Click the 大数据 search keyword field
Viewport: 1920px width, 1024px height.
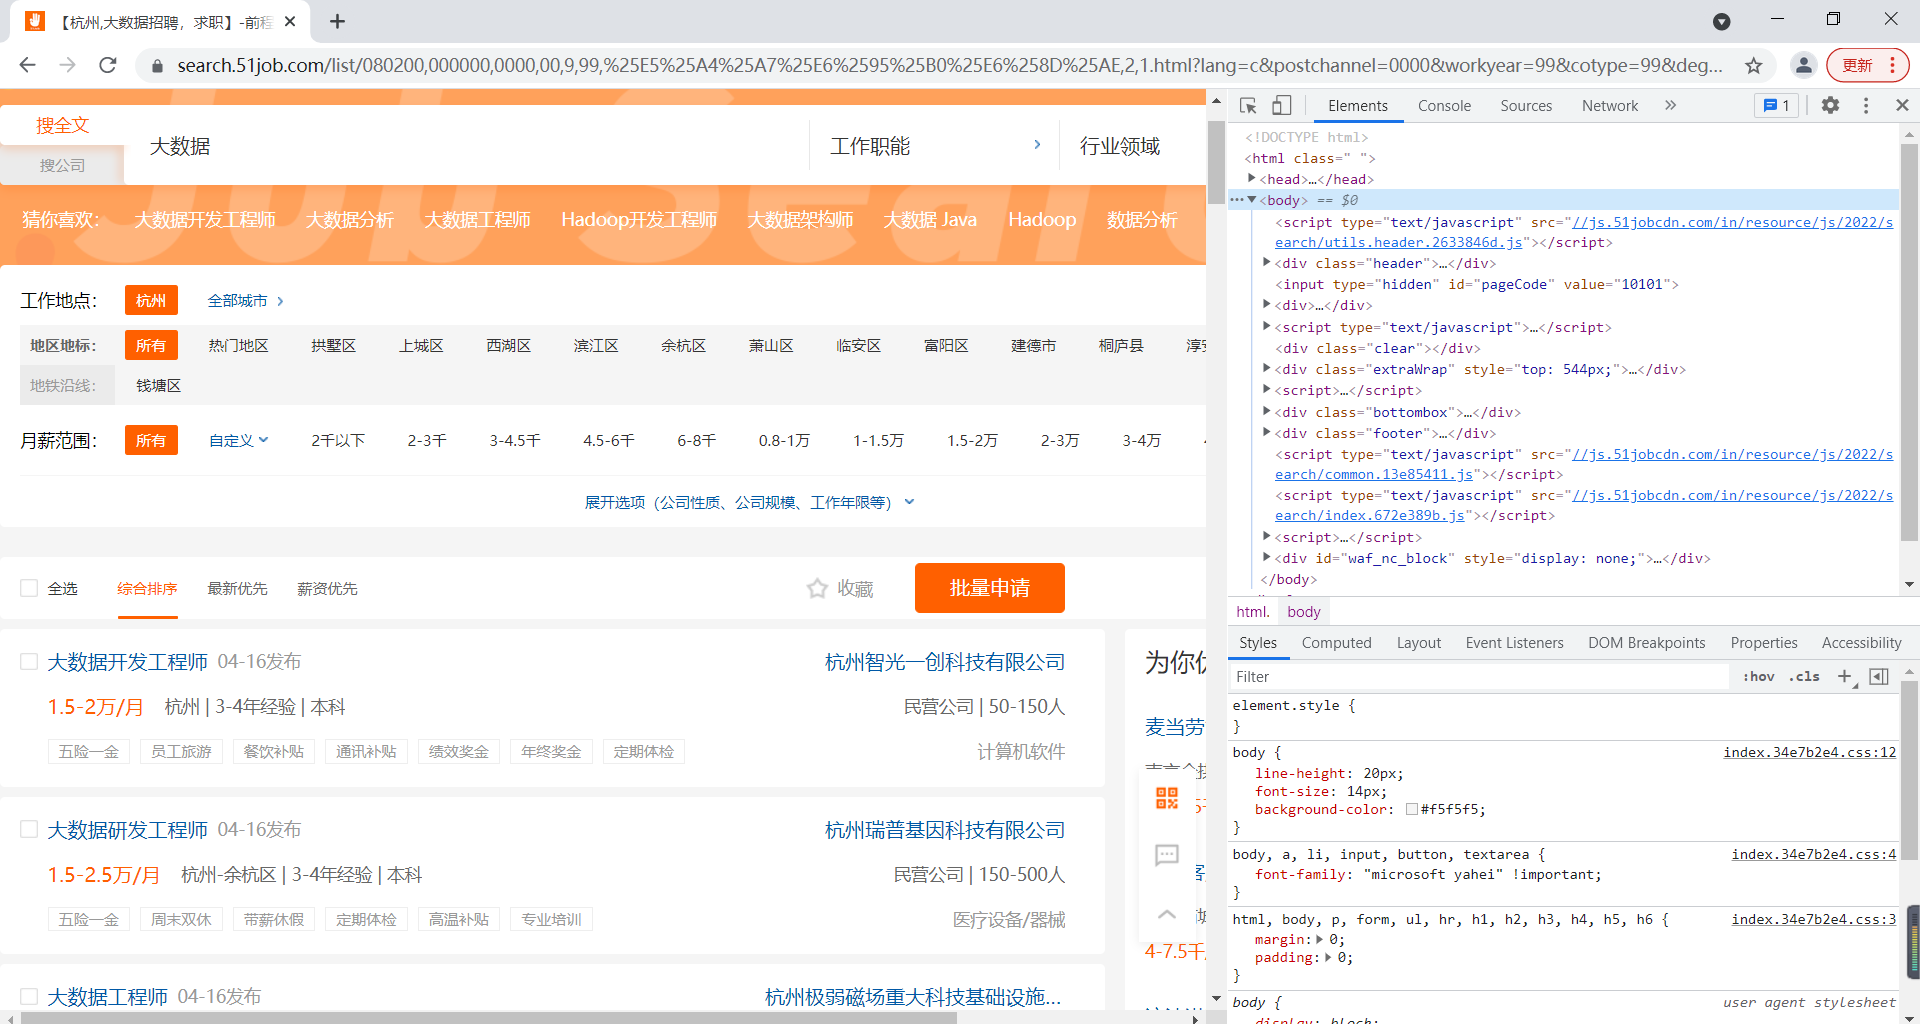coord(466,146)
